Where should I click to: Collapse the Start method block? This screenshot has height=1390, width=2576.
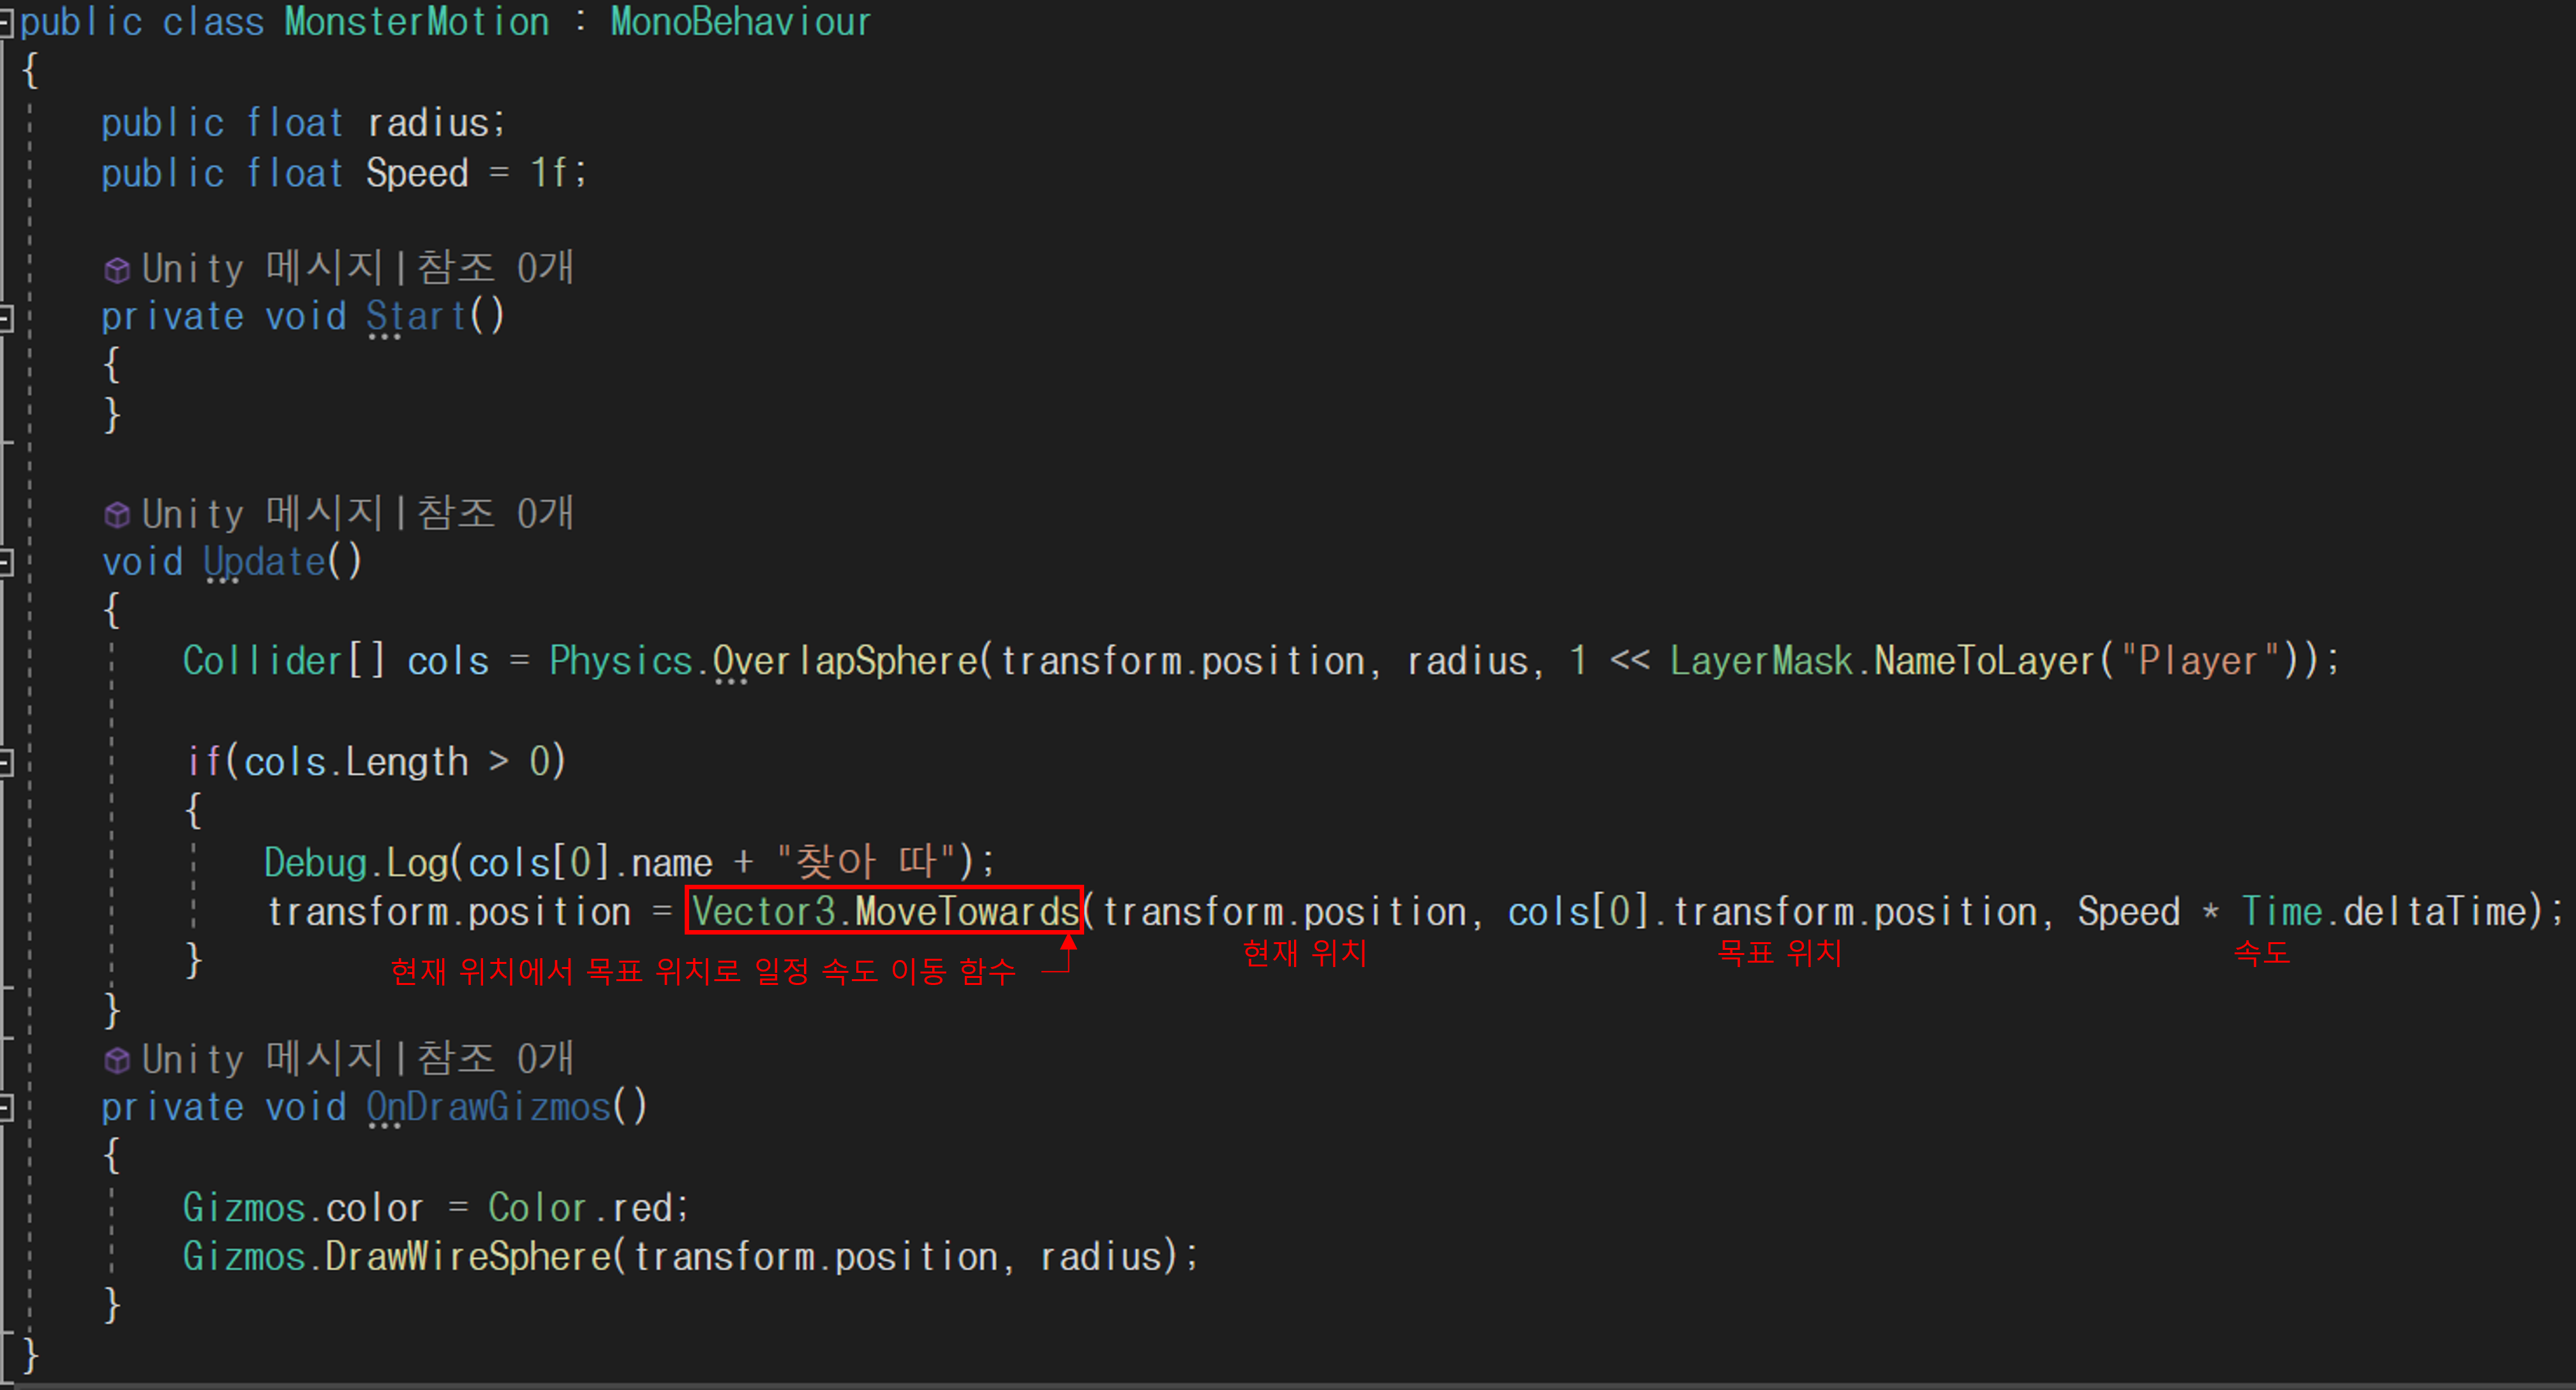pyautogui.click(x=5, y=318)
